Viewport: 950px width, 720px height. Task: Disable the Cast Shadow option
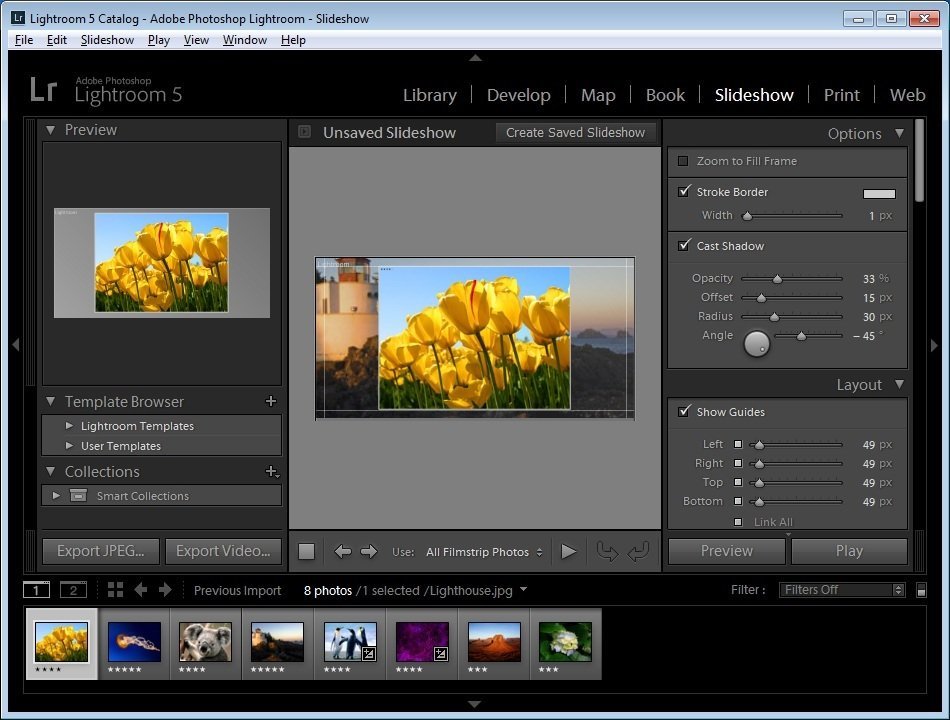(685, 245)
